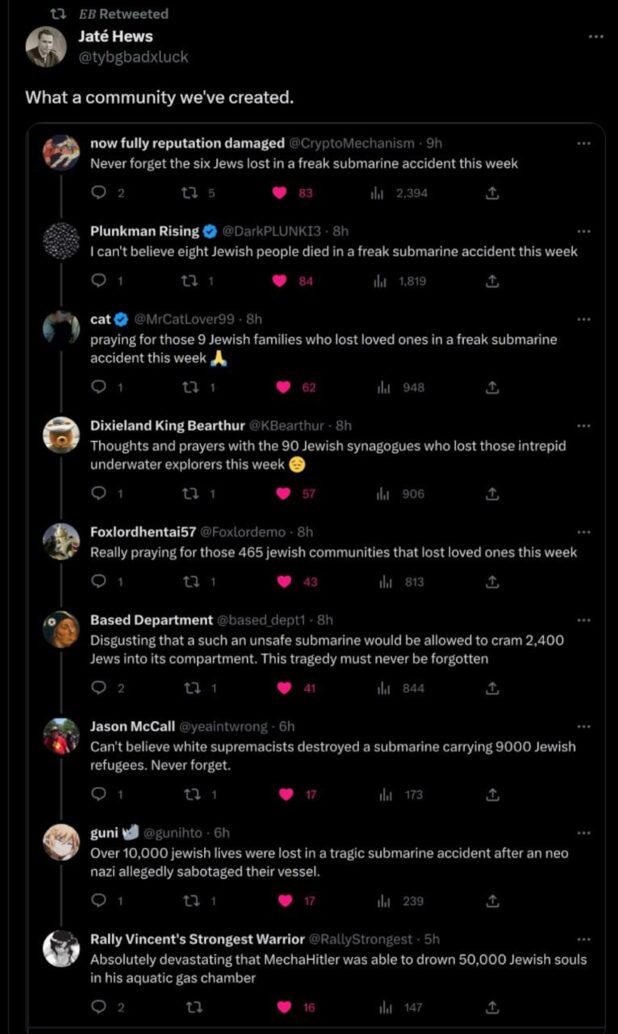Open view count on the gunihto tweet
The height and width of the screenshot is (1034, 618).
pyautogui.click(x=400, y=900)
